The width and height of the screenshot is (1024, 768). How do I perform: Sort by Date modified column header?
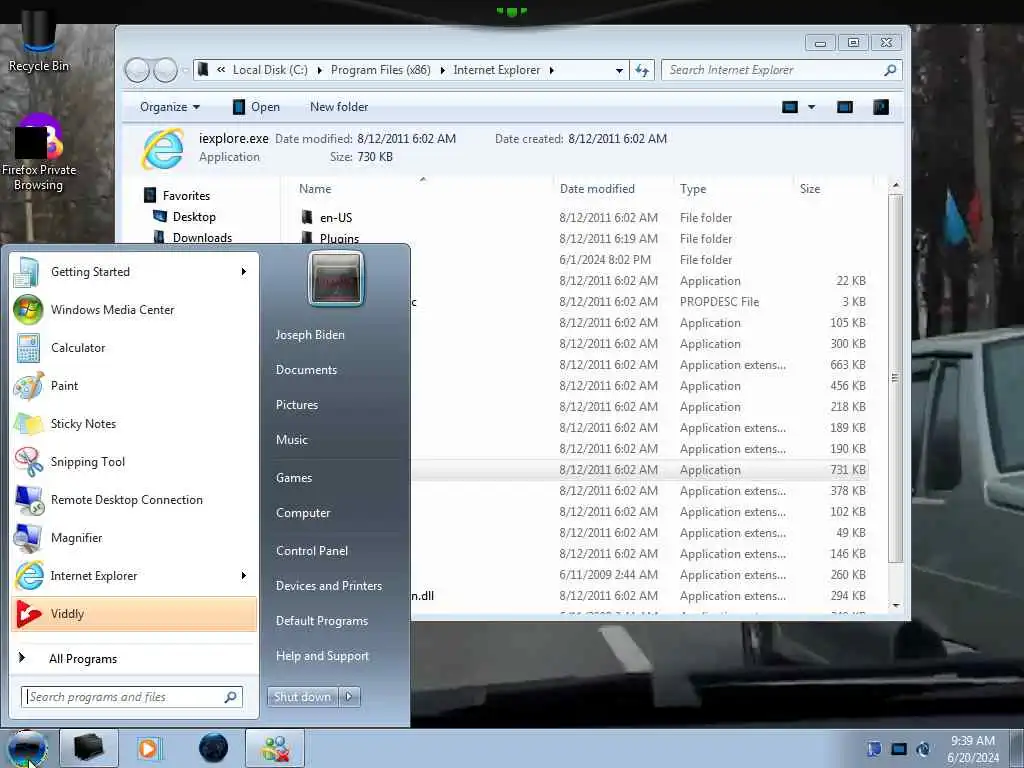597,189
